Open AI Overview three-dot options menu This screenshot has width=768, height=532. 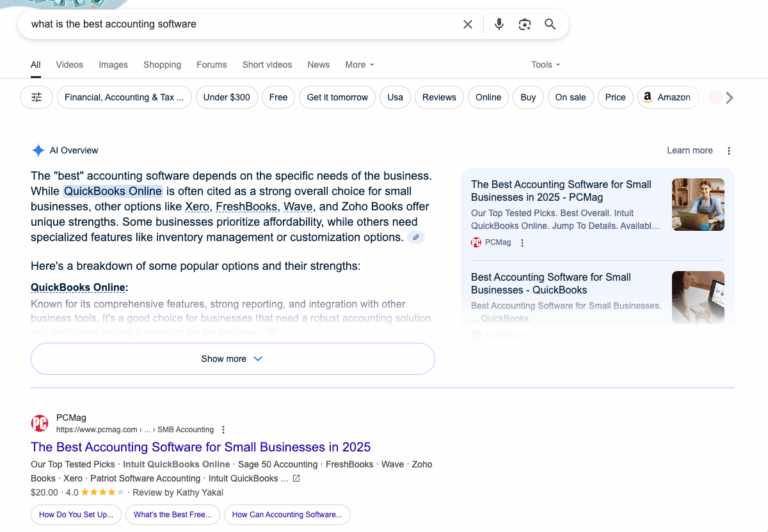pos(728,151)
